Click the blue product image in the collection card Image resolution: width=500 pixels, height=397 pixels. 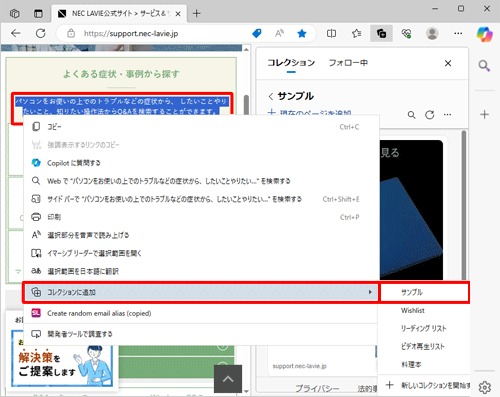click(x=411, y=210)
